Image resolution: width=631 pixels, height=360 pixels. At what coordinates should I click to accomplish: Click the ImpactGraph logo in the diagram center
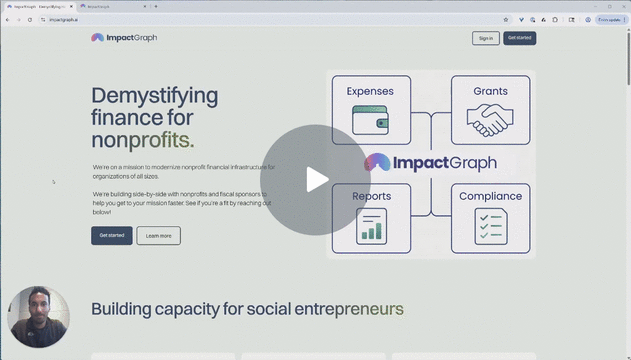click(x=431, y=163)
